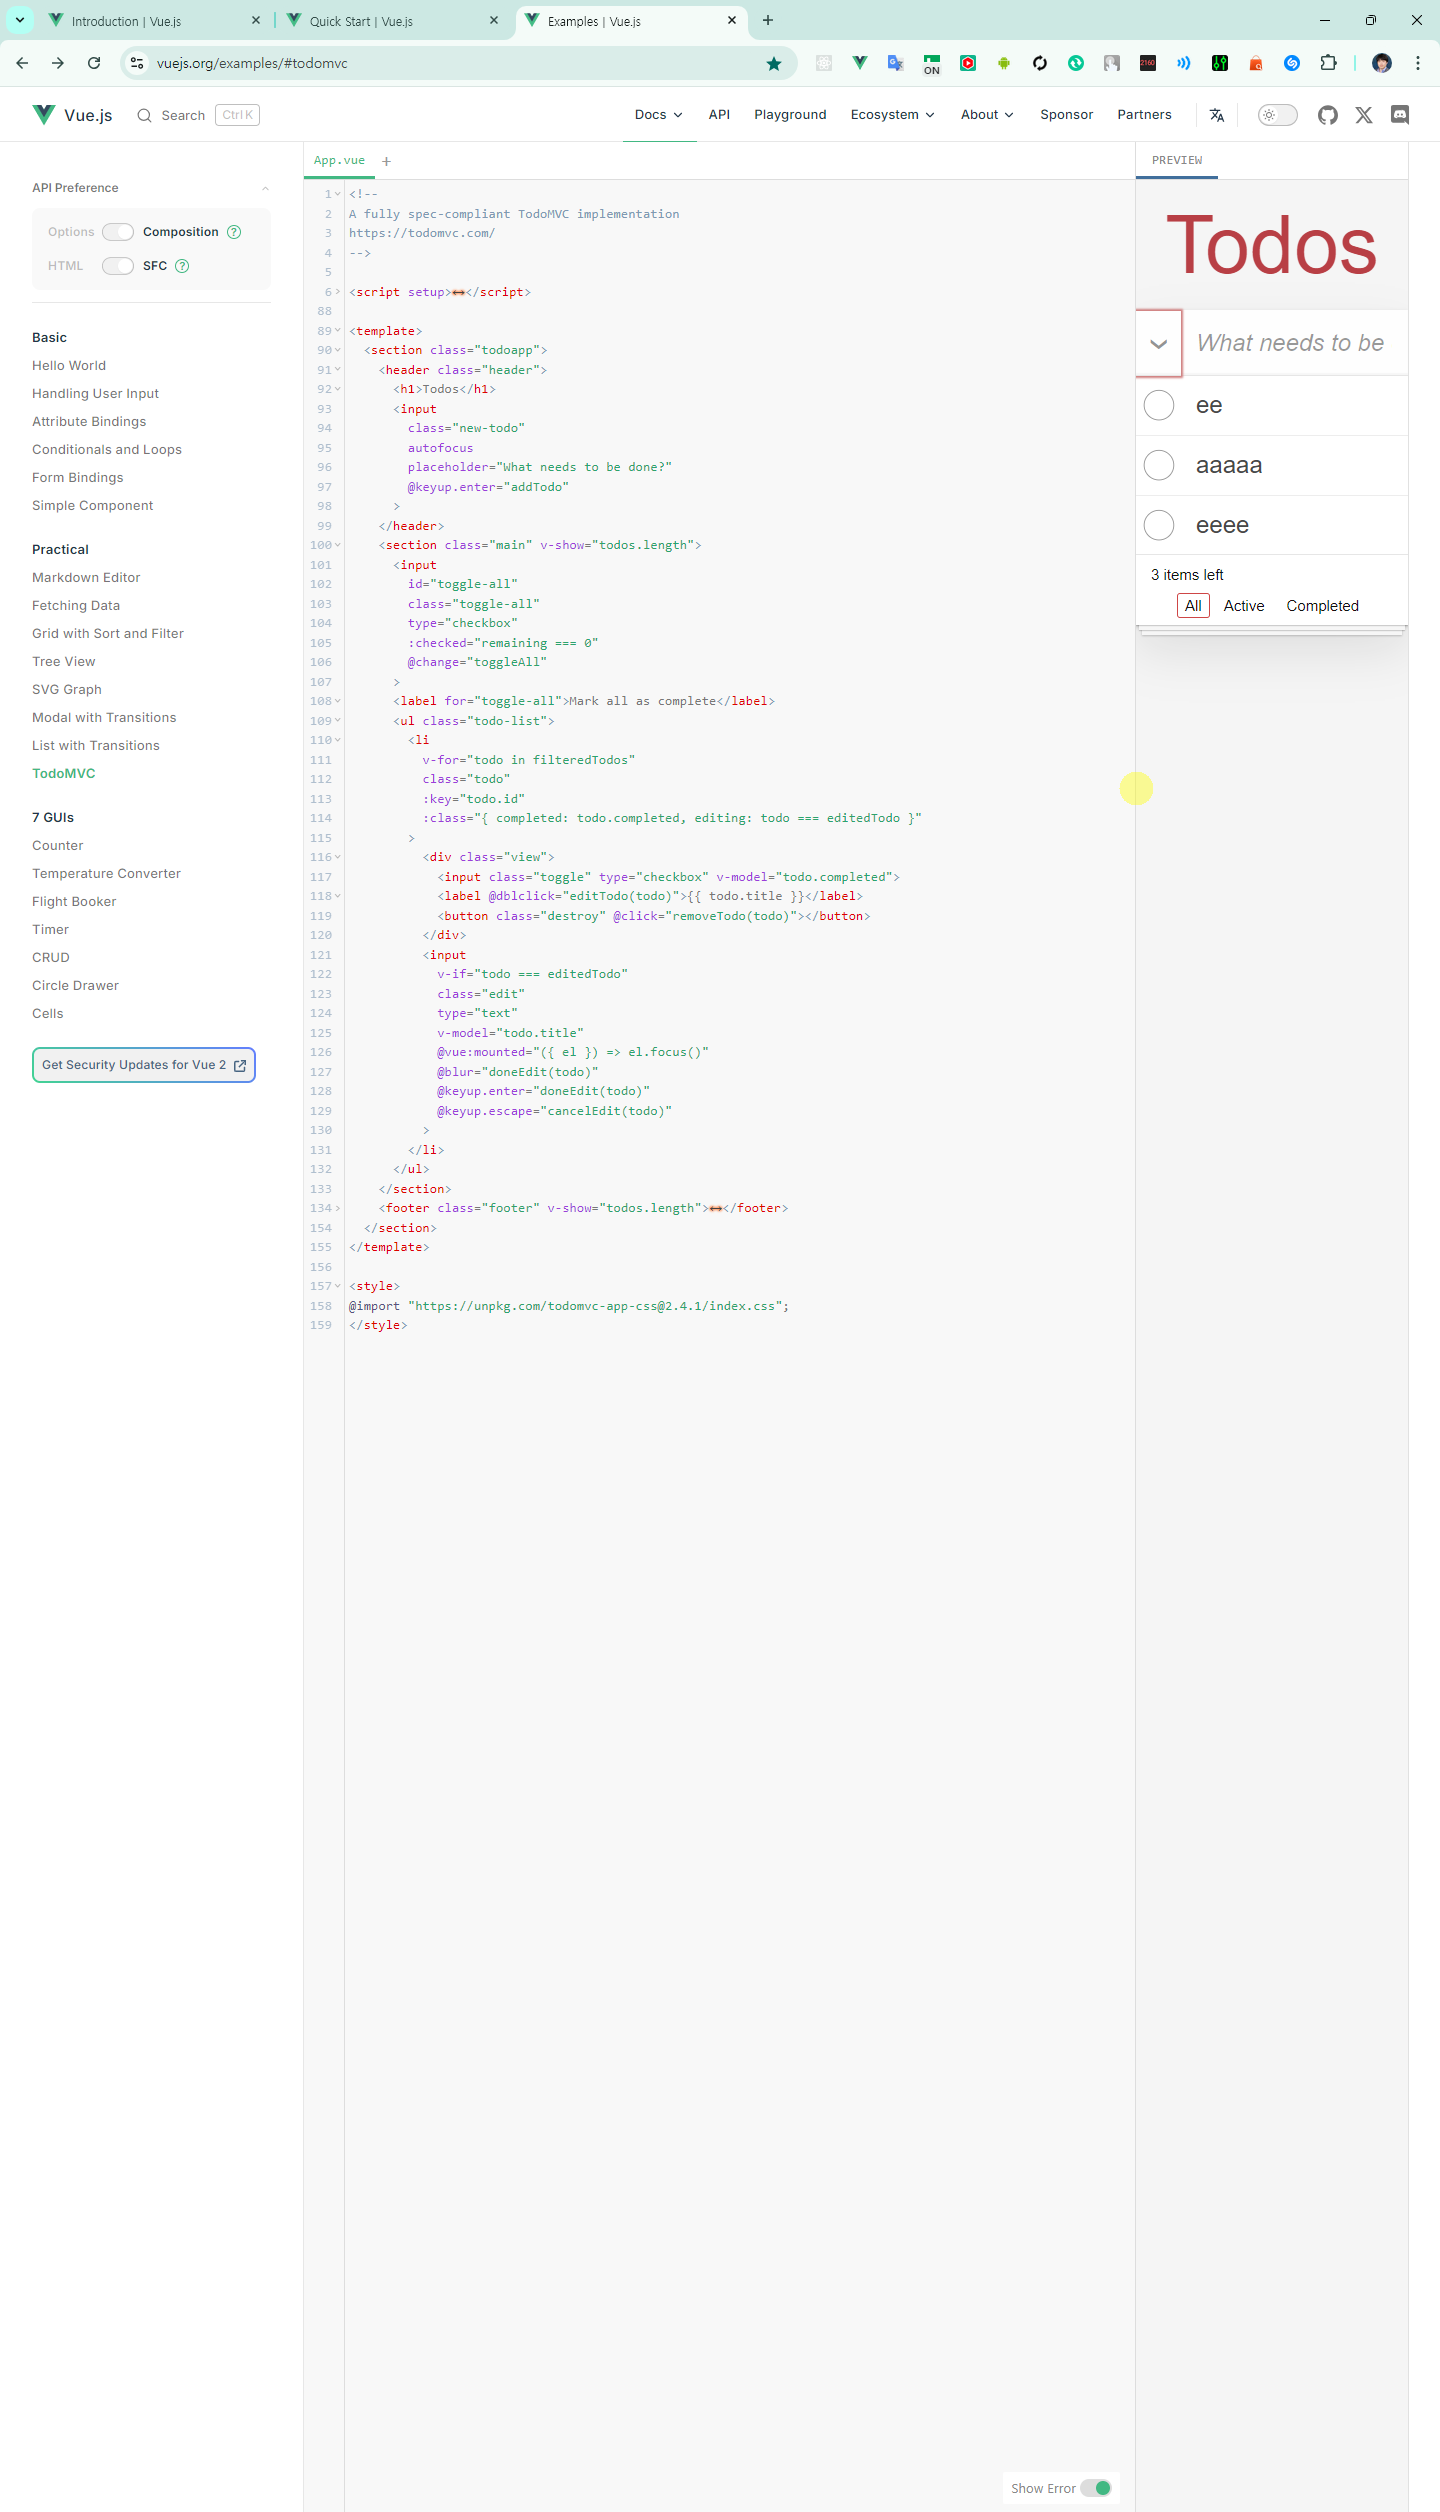This screenshot has width=1440, height=2512.
Task: Open the X (Twitter) icon link
Action: pyautogui.click(x=1364, y=115)
